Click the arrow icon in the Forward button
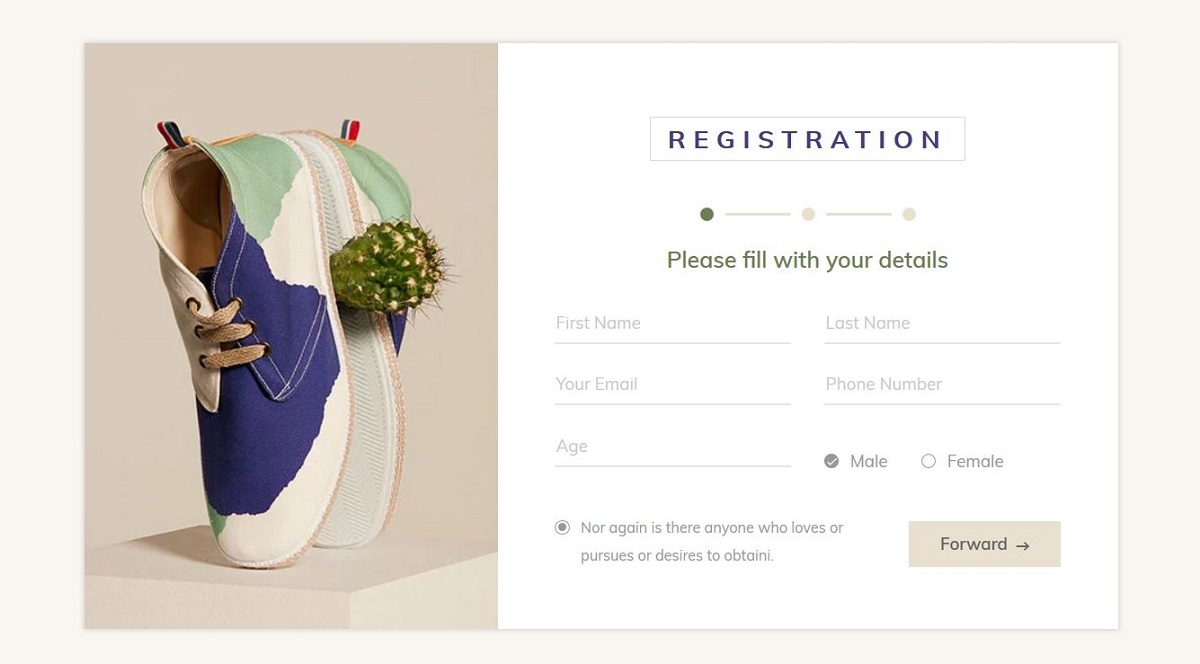The height and width of the screenshot is (664, 1200). coord(1022,546)
